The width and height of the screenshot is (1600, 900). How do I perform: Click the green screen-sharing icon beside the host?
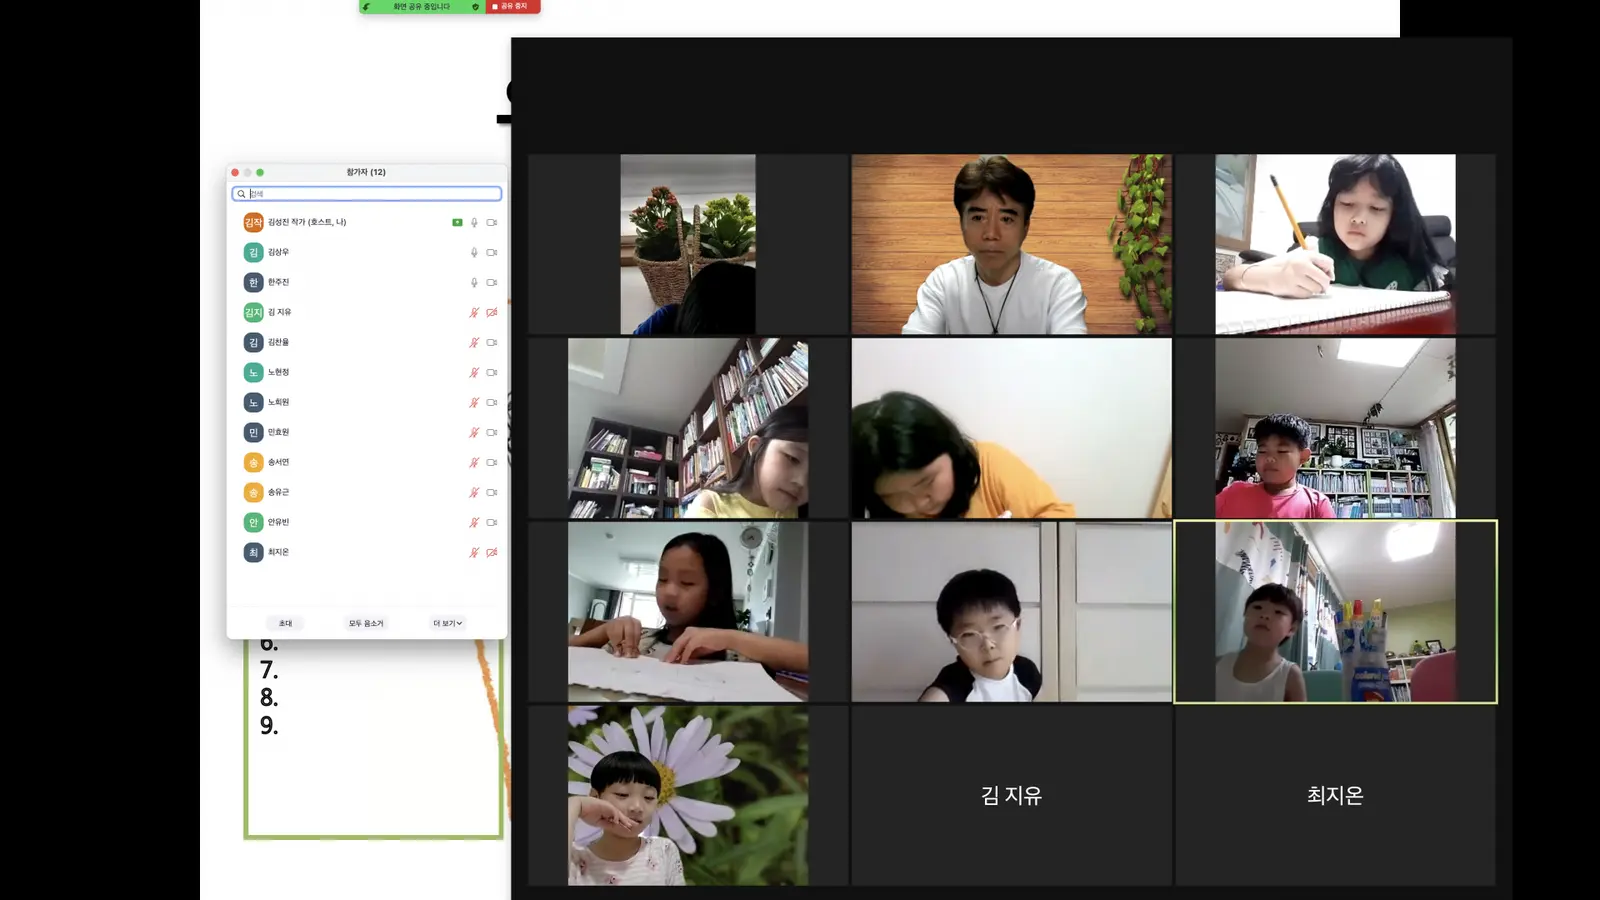457,222
